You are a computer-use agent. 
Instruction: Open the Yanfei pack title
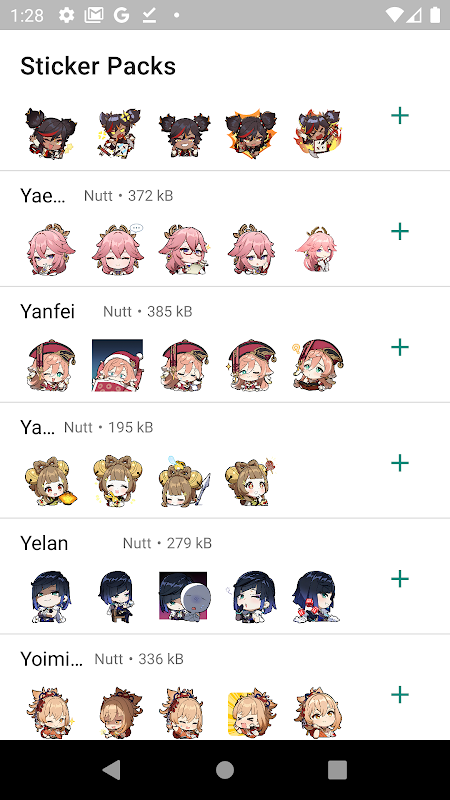coord(47,311)
